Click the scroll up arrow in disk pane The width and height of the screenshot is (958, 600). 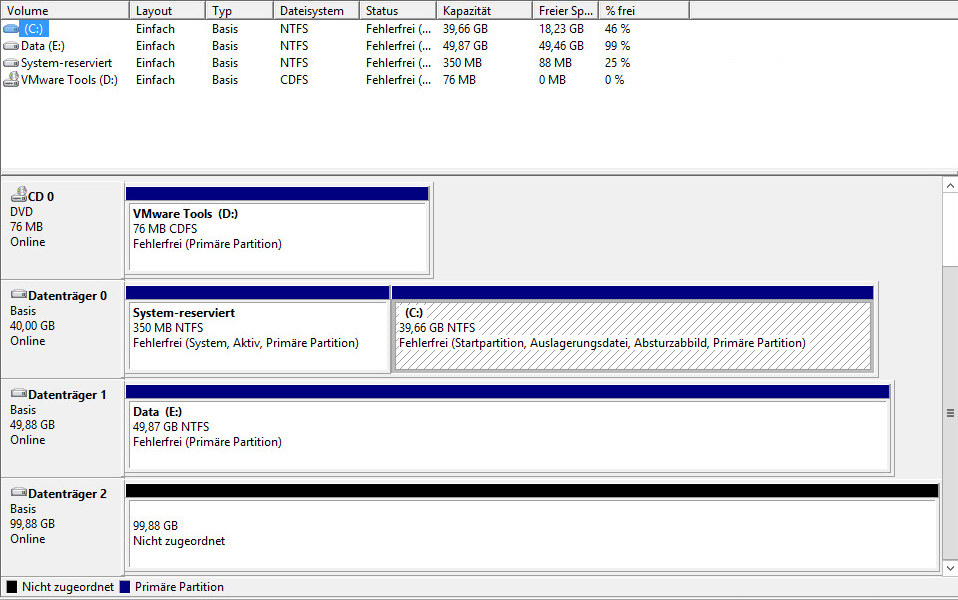pos(950,186)
